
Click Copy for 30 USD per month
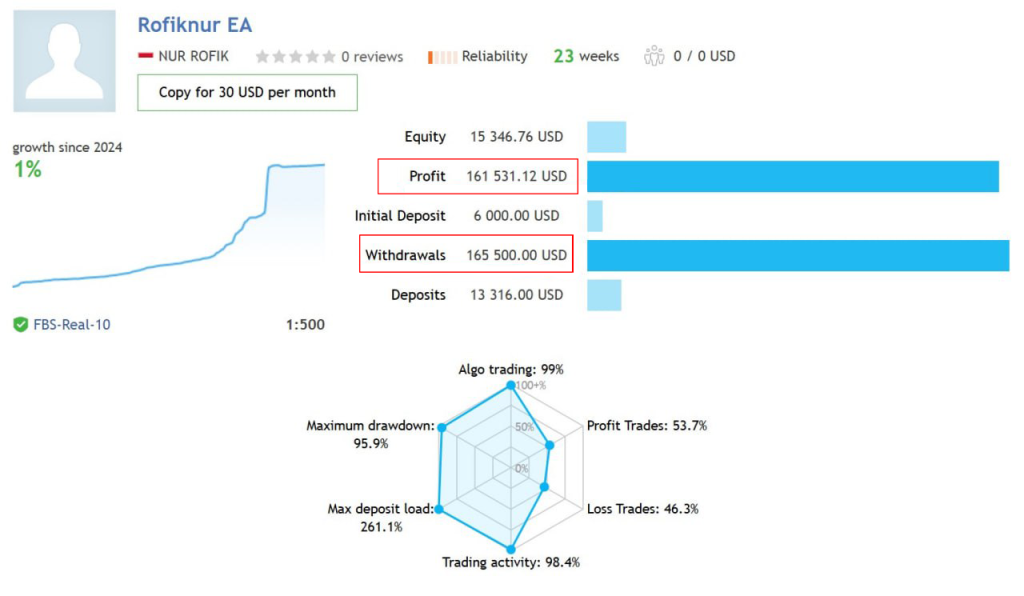pos(248,92)
